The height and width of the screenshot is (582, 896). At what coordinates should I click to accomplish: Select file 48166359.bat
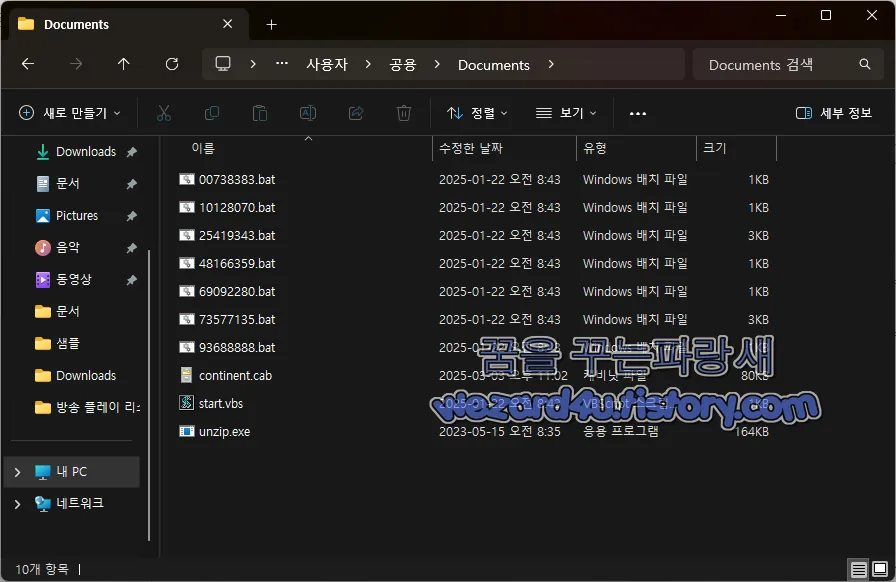coord(227,264)
